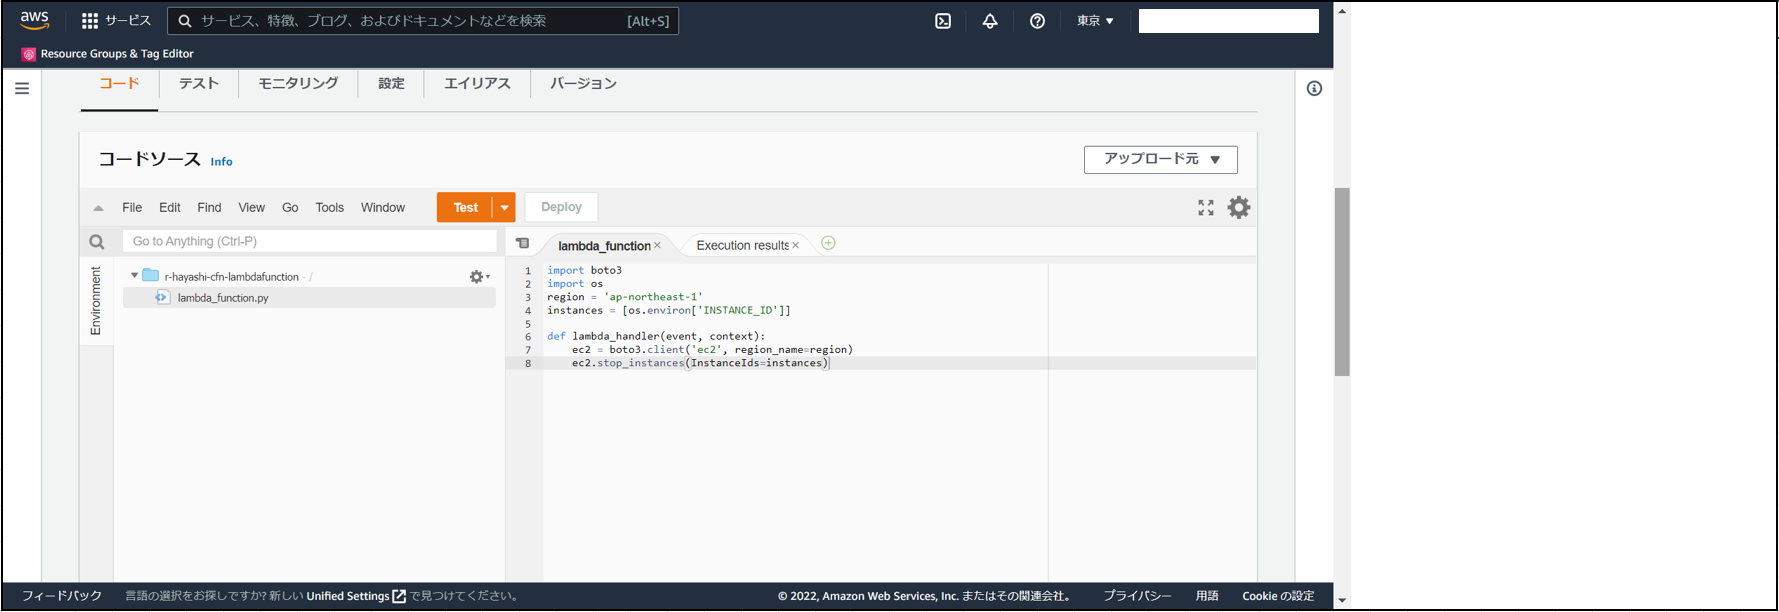This screenshot has width=1779, height=612.
Task: Open the View menu
Action: 251,207
